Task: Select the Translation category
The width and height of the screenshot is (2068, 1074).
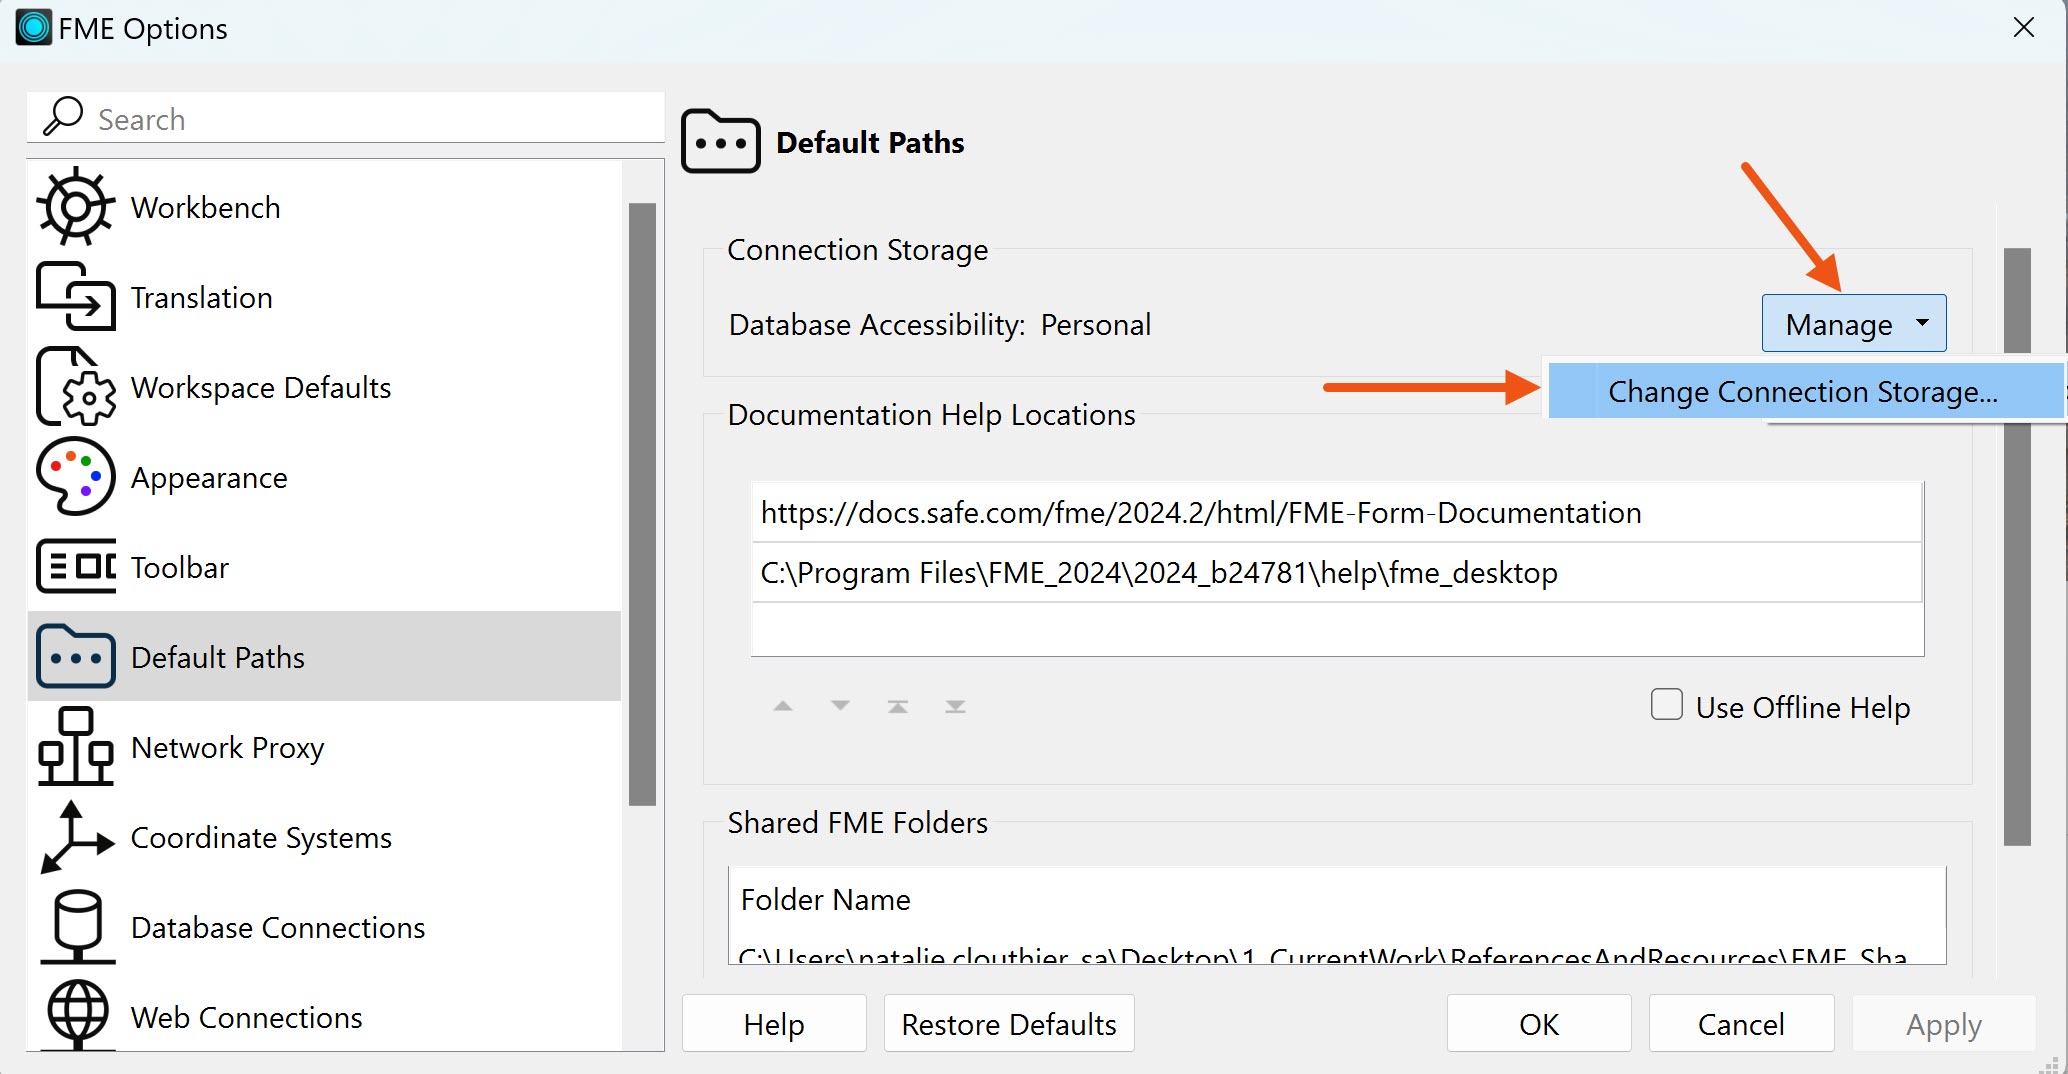Action: pos(325,297)
